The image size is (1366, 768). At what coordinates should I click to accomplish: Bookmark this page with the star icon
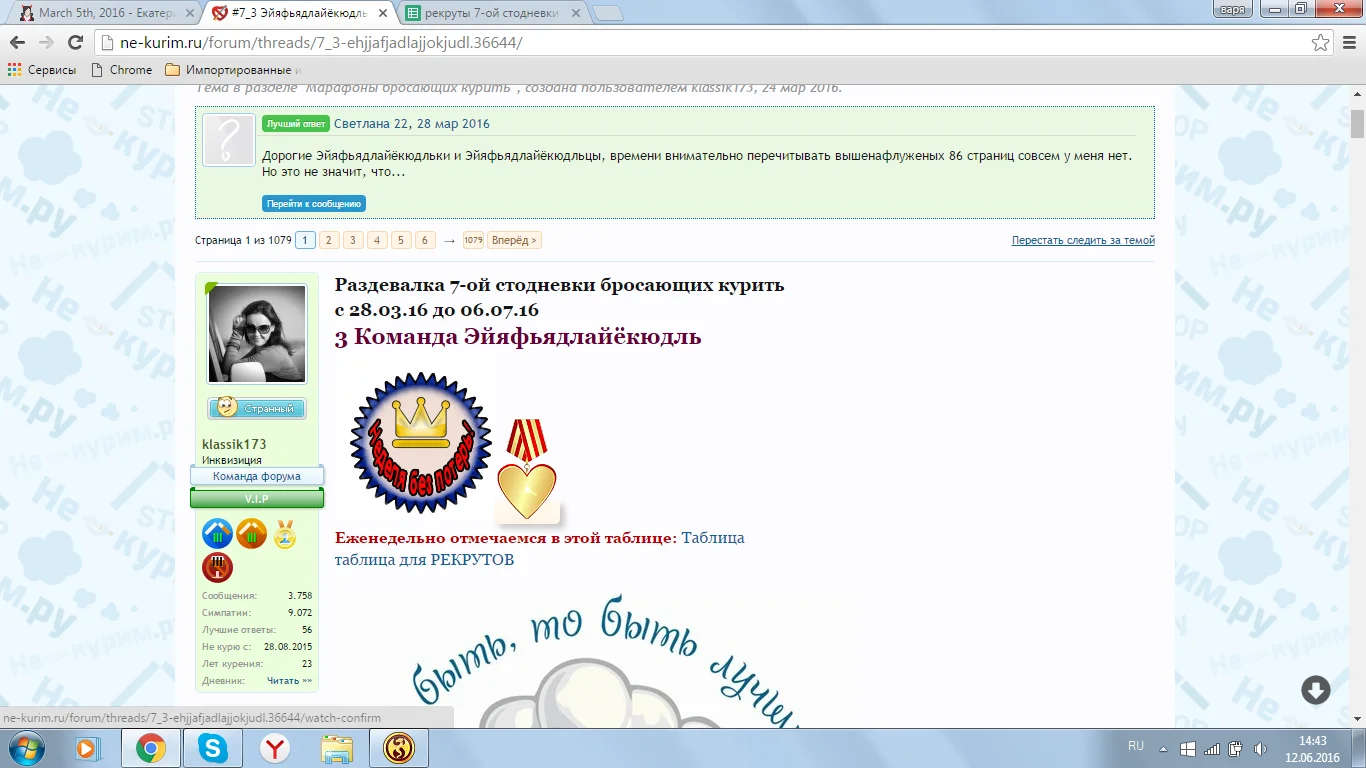point(1321,43)
